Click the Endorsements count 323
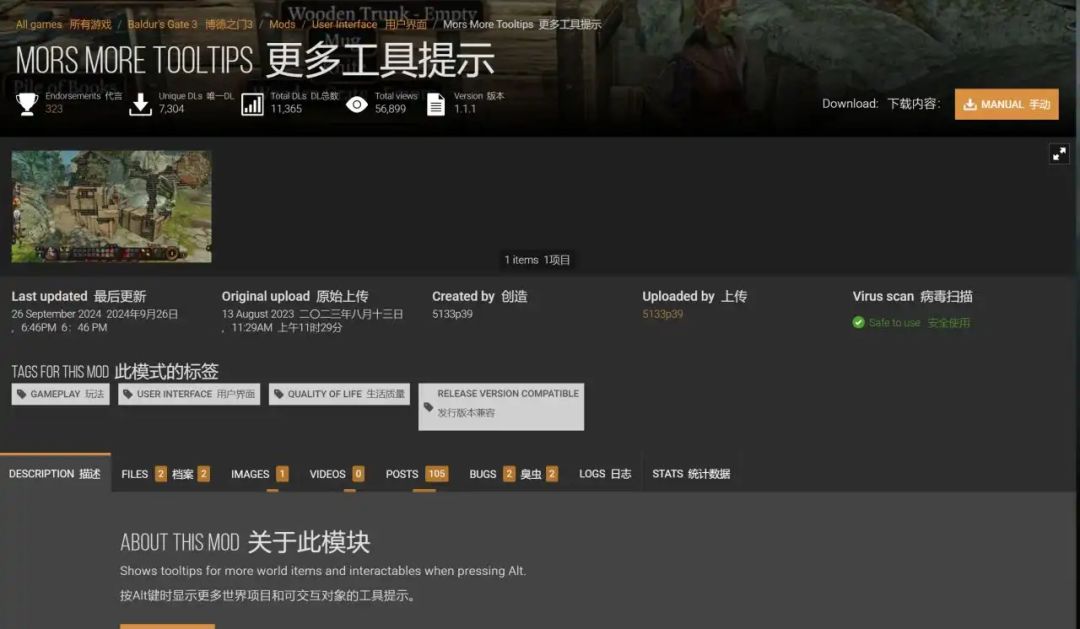Screen dimensions: 1080x629 [54, 109]
